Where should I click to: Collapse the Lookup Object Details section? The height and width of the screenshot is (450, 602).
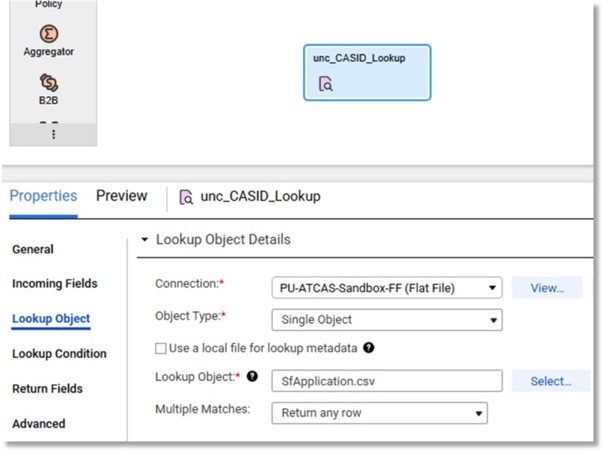click(x=146, y=240)
